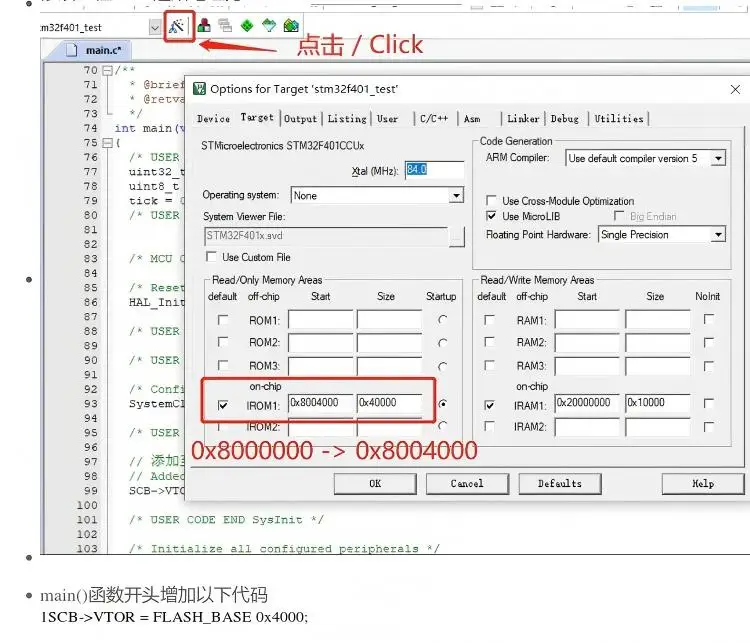The image size is (750, 643).
Task: Select the main.c editor tab
Action: (95, 50)
